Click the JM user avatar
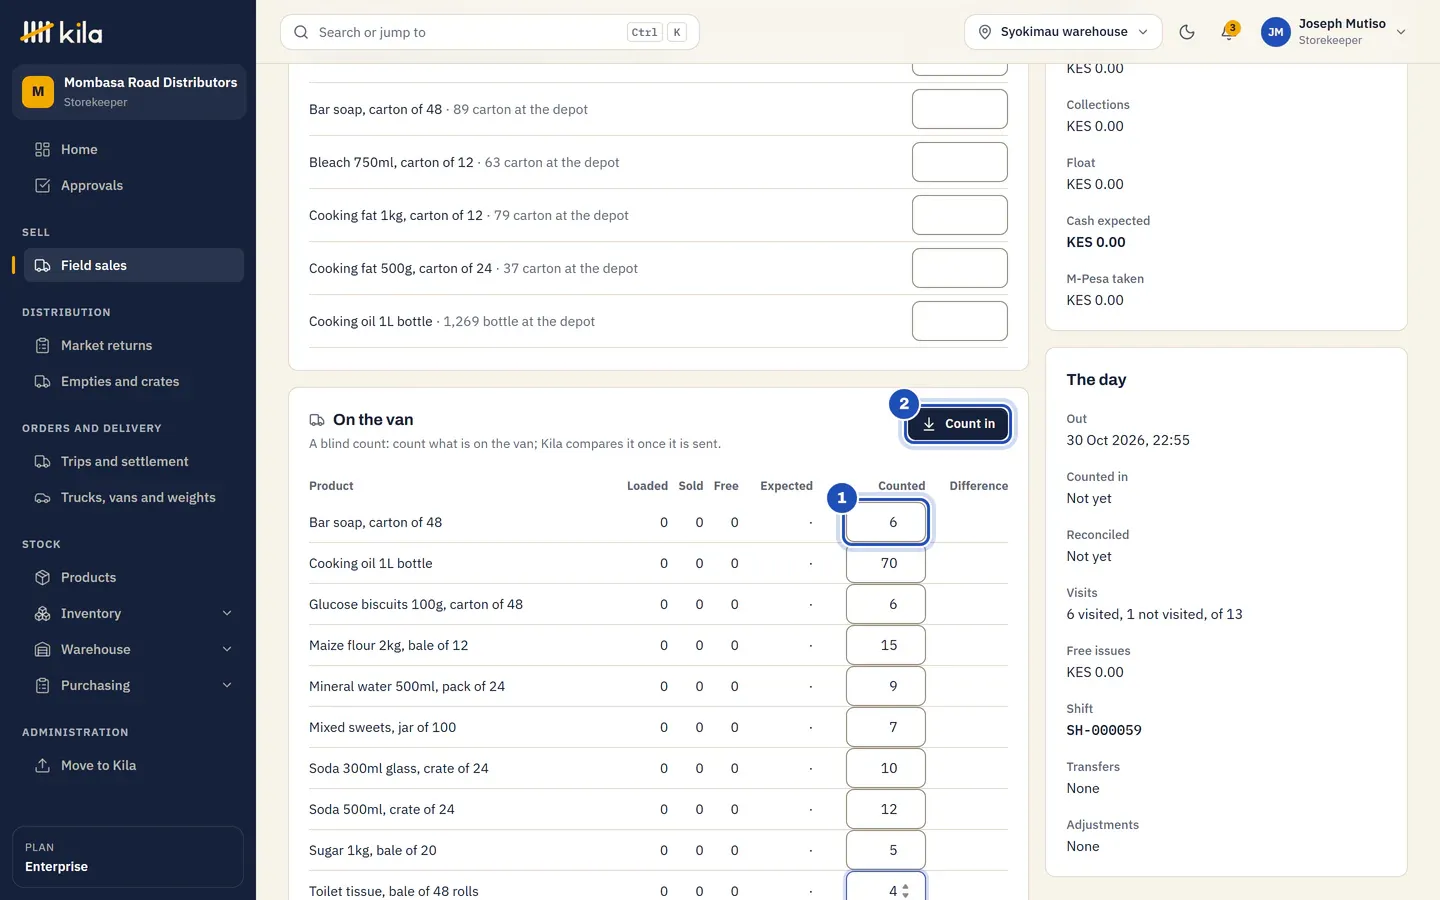The height and width of the screenshot is (900, 1440). point(1276,32)
